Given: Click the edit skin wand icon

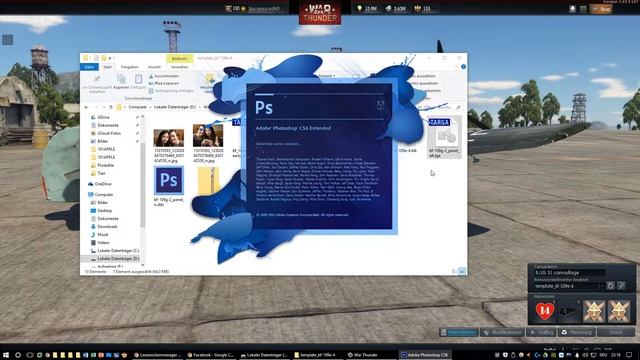Looking at the screenshot, I should 621,285.
